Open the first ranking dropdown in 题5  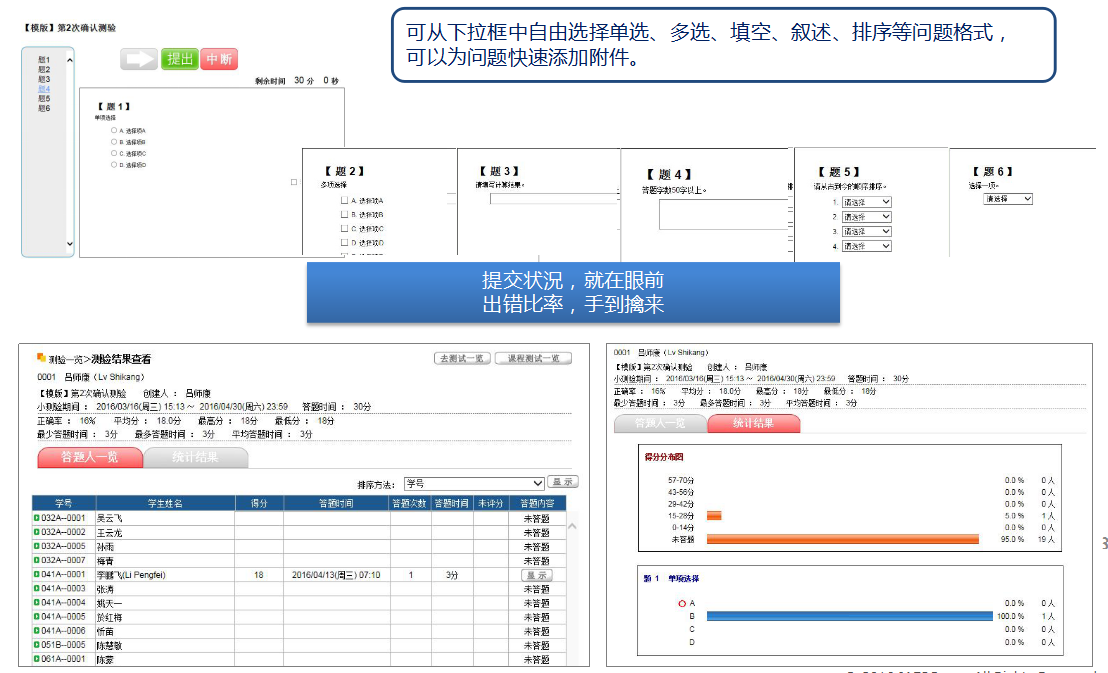[x=866, y=202]
